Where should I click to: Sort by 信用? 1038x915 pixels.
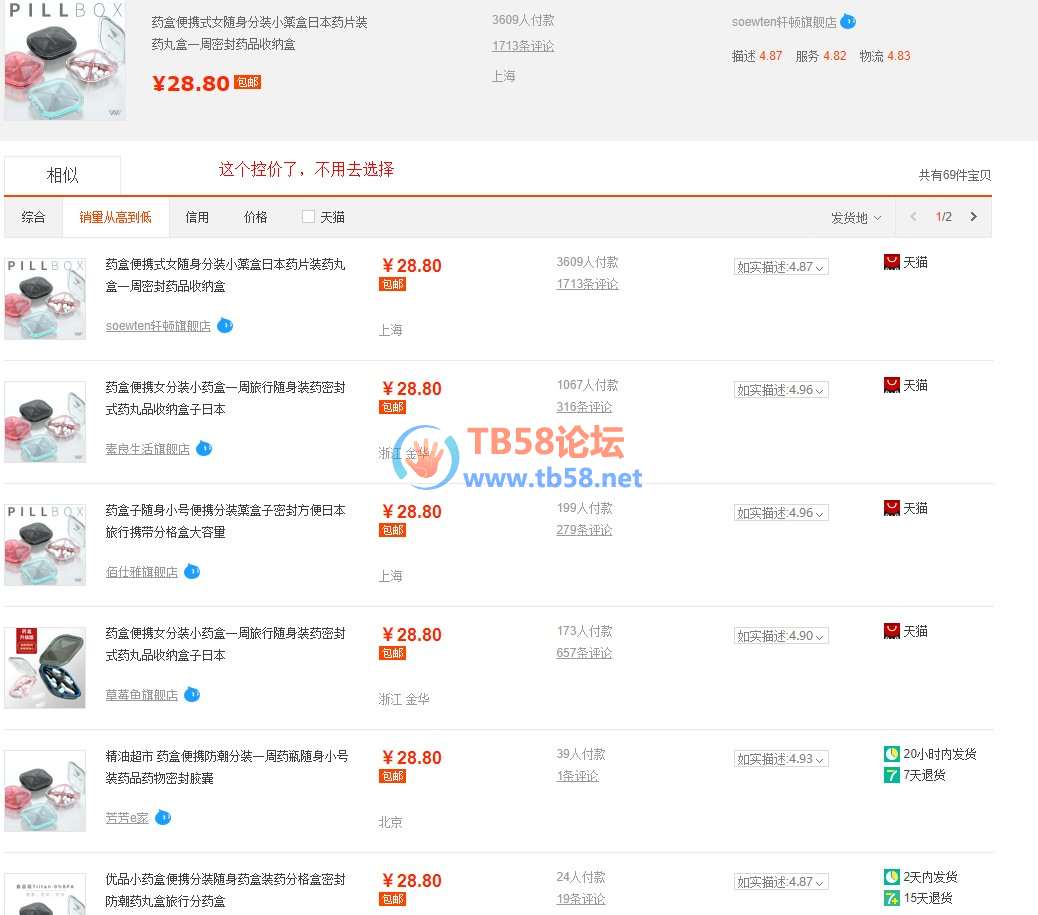(x=197, y=217)
